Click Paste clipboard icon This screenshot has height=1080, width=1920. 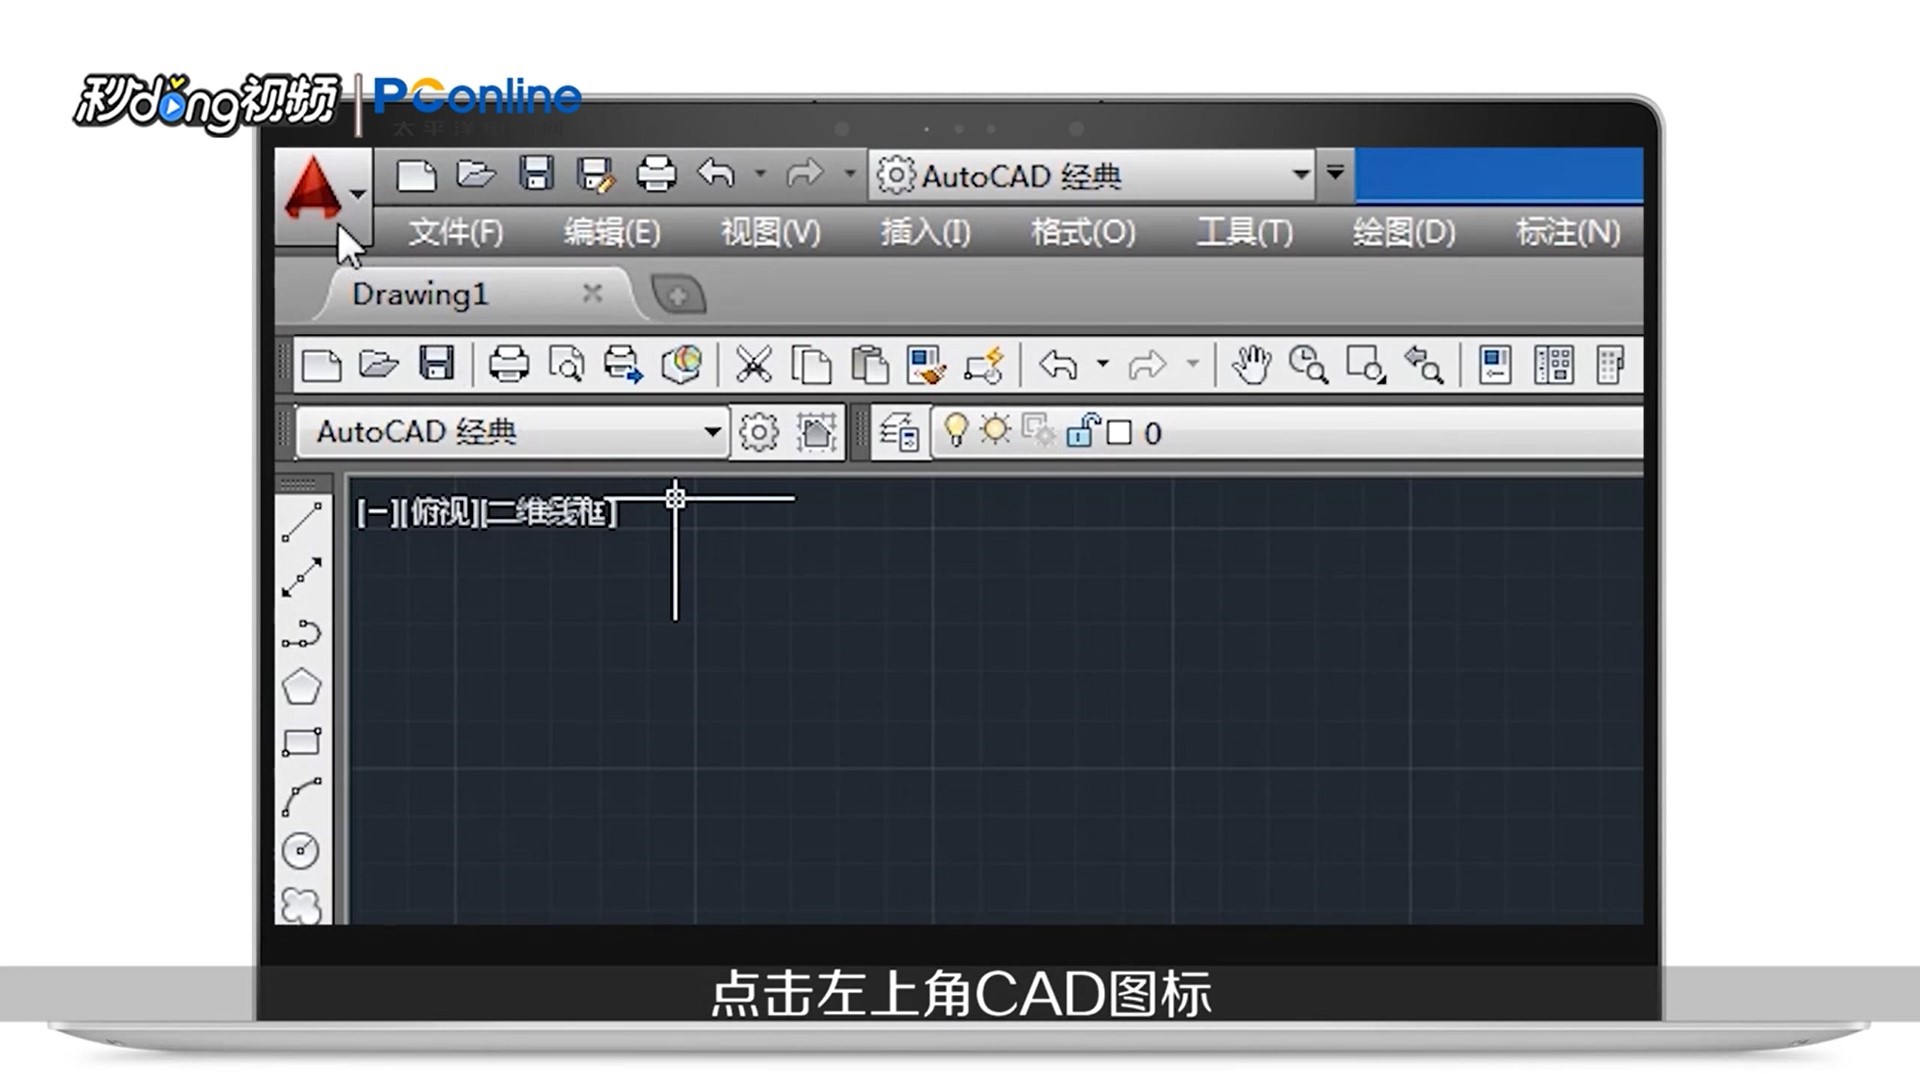(869, 365)
